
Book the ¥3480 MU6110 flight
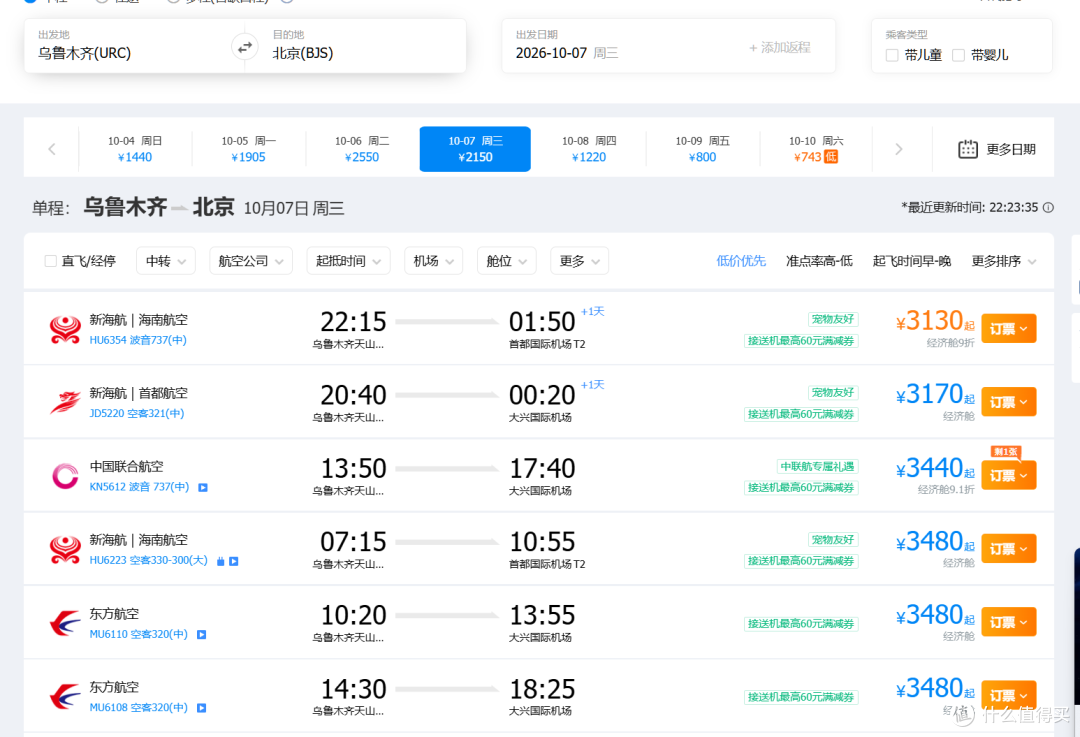(1008, 623)
